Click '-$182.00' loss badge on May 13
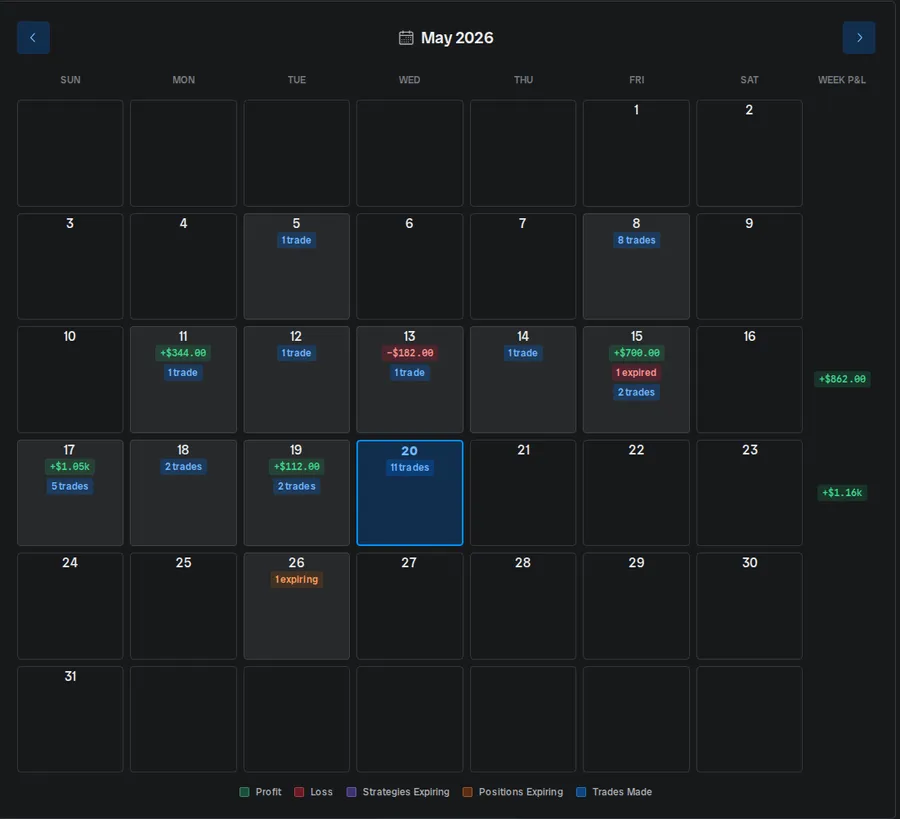The height and width of the screenshot is (819, 900). point(410,353)
